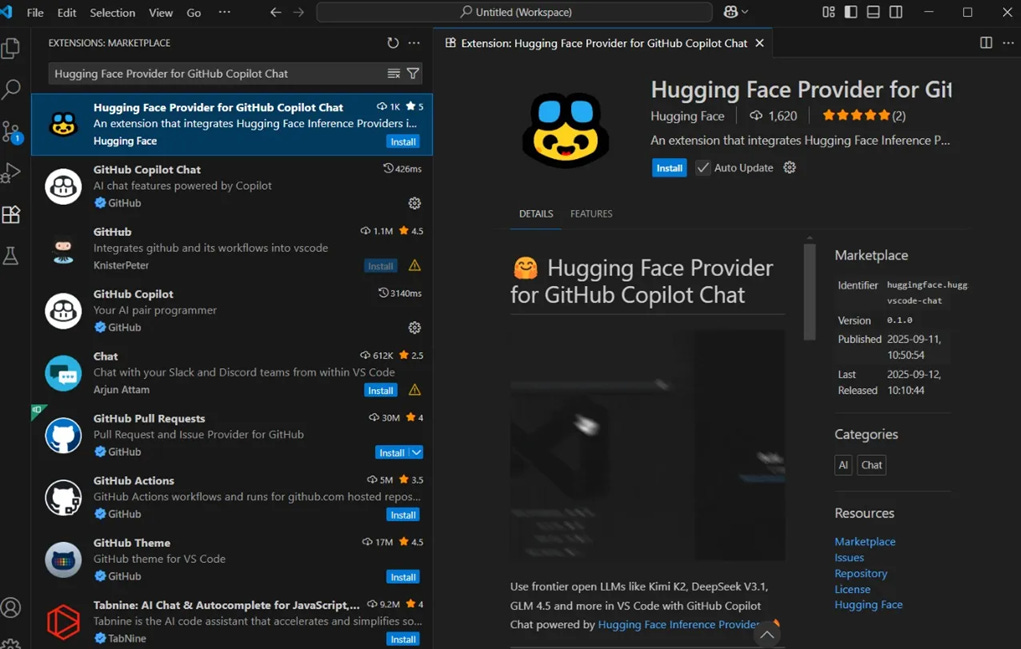The height and width of the screenshot is (649, 1021).
Task: Install extension from detail page
Action: 669,168
